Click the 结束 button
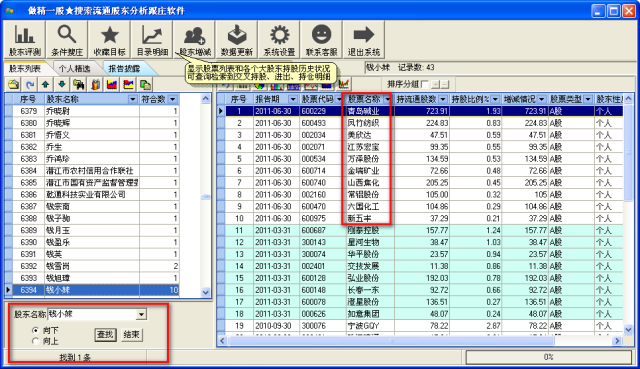Viewport: 640px width, 369px height. point(131,335)
